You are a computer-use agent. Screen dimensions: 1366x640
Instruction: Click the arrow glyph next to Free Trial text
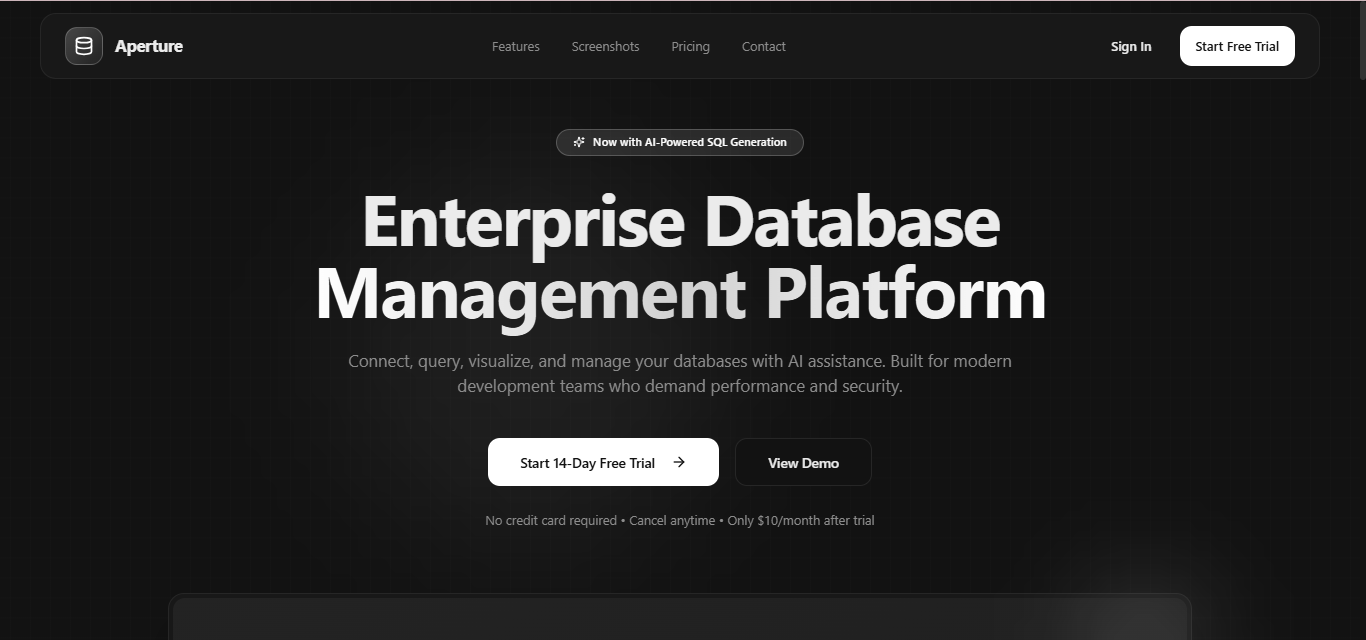click(680, 462)
